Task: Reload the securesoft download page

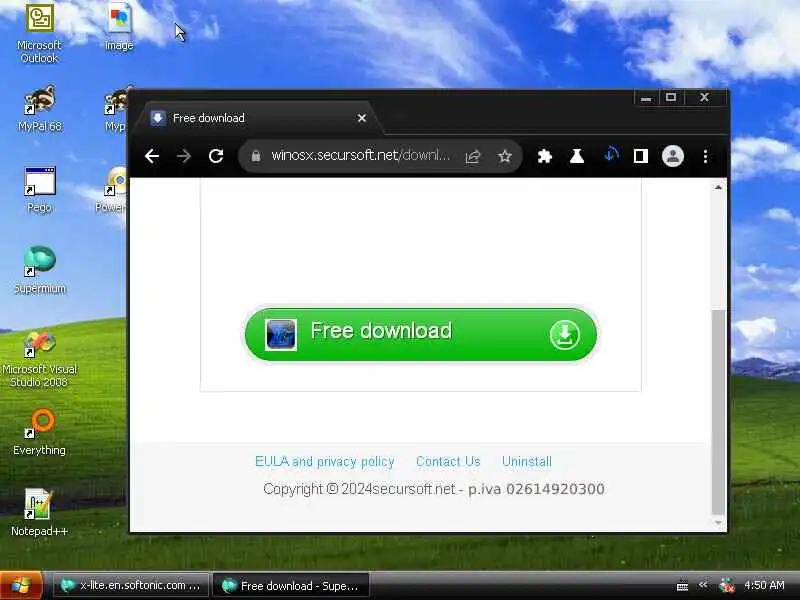Action: (216, 156)
